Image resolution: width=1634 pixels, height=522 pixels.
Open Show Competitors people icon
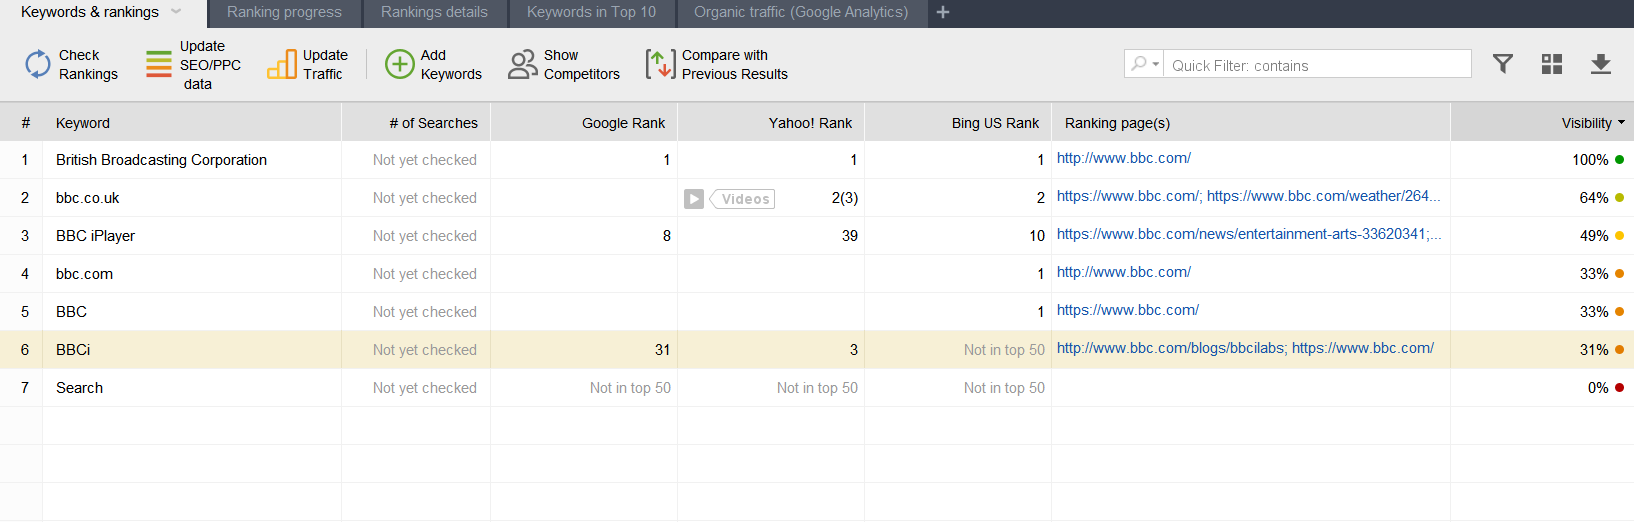click(x=522, y=64)
